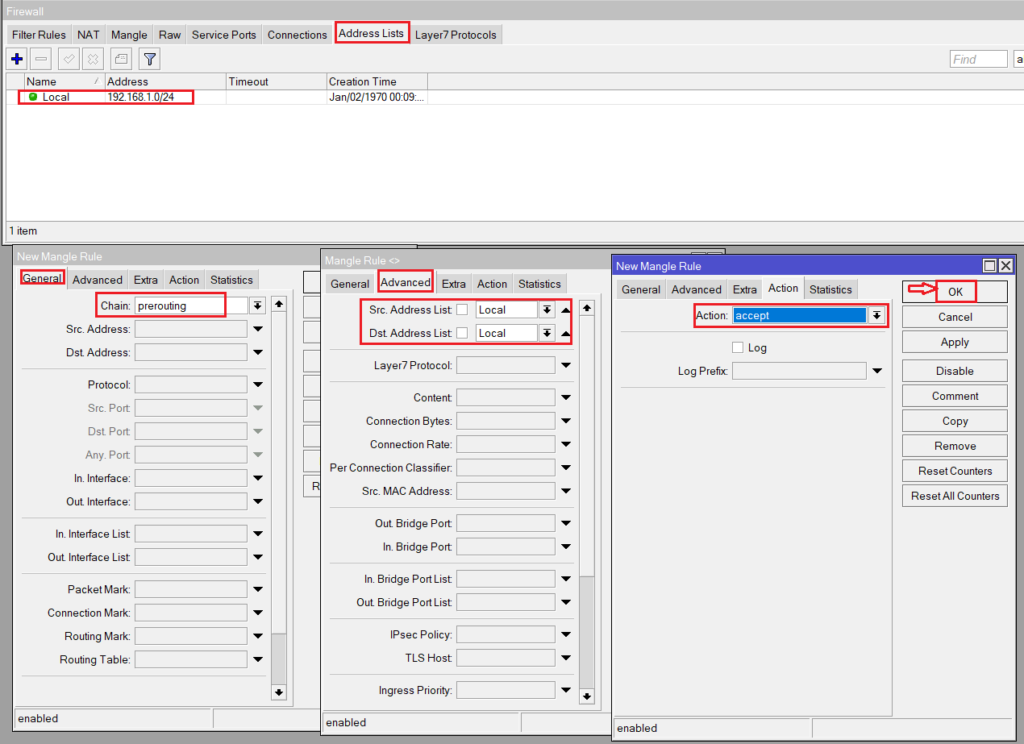The height and width of the screenshot is (744, 1024).
Task: Open the Layer7 Protocols tab
Action: 456,35
